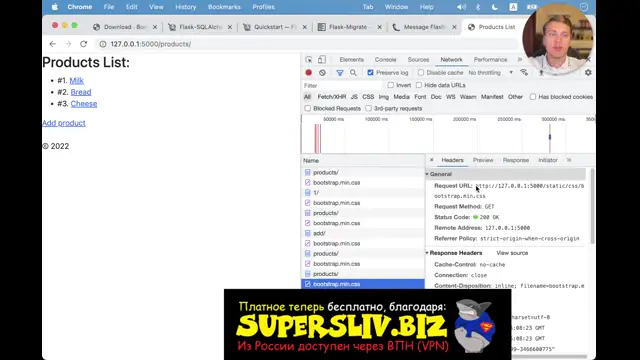Disable Preserve log checkbox

tap(370, 73)
